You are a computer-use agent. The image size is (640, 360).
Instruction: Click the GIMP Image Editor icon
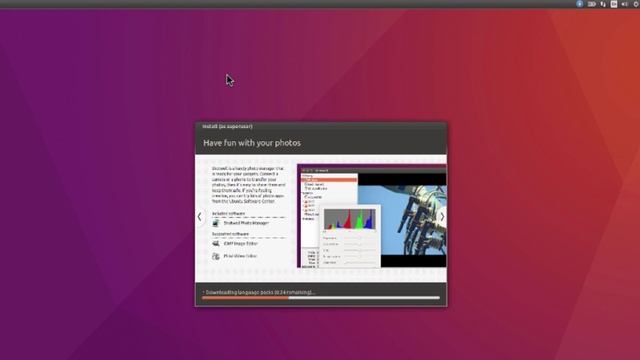click(216, 244)
